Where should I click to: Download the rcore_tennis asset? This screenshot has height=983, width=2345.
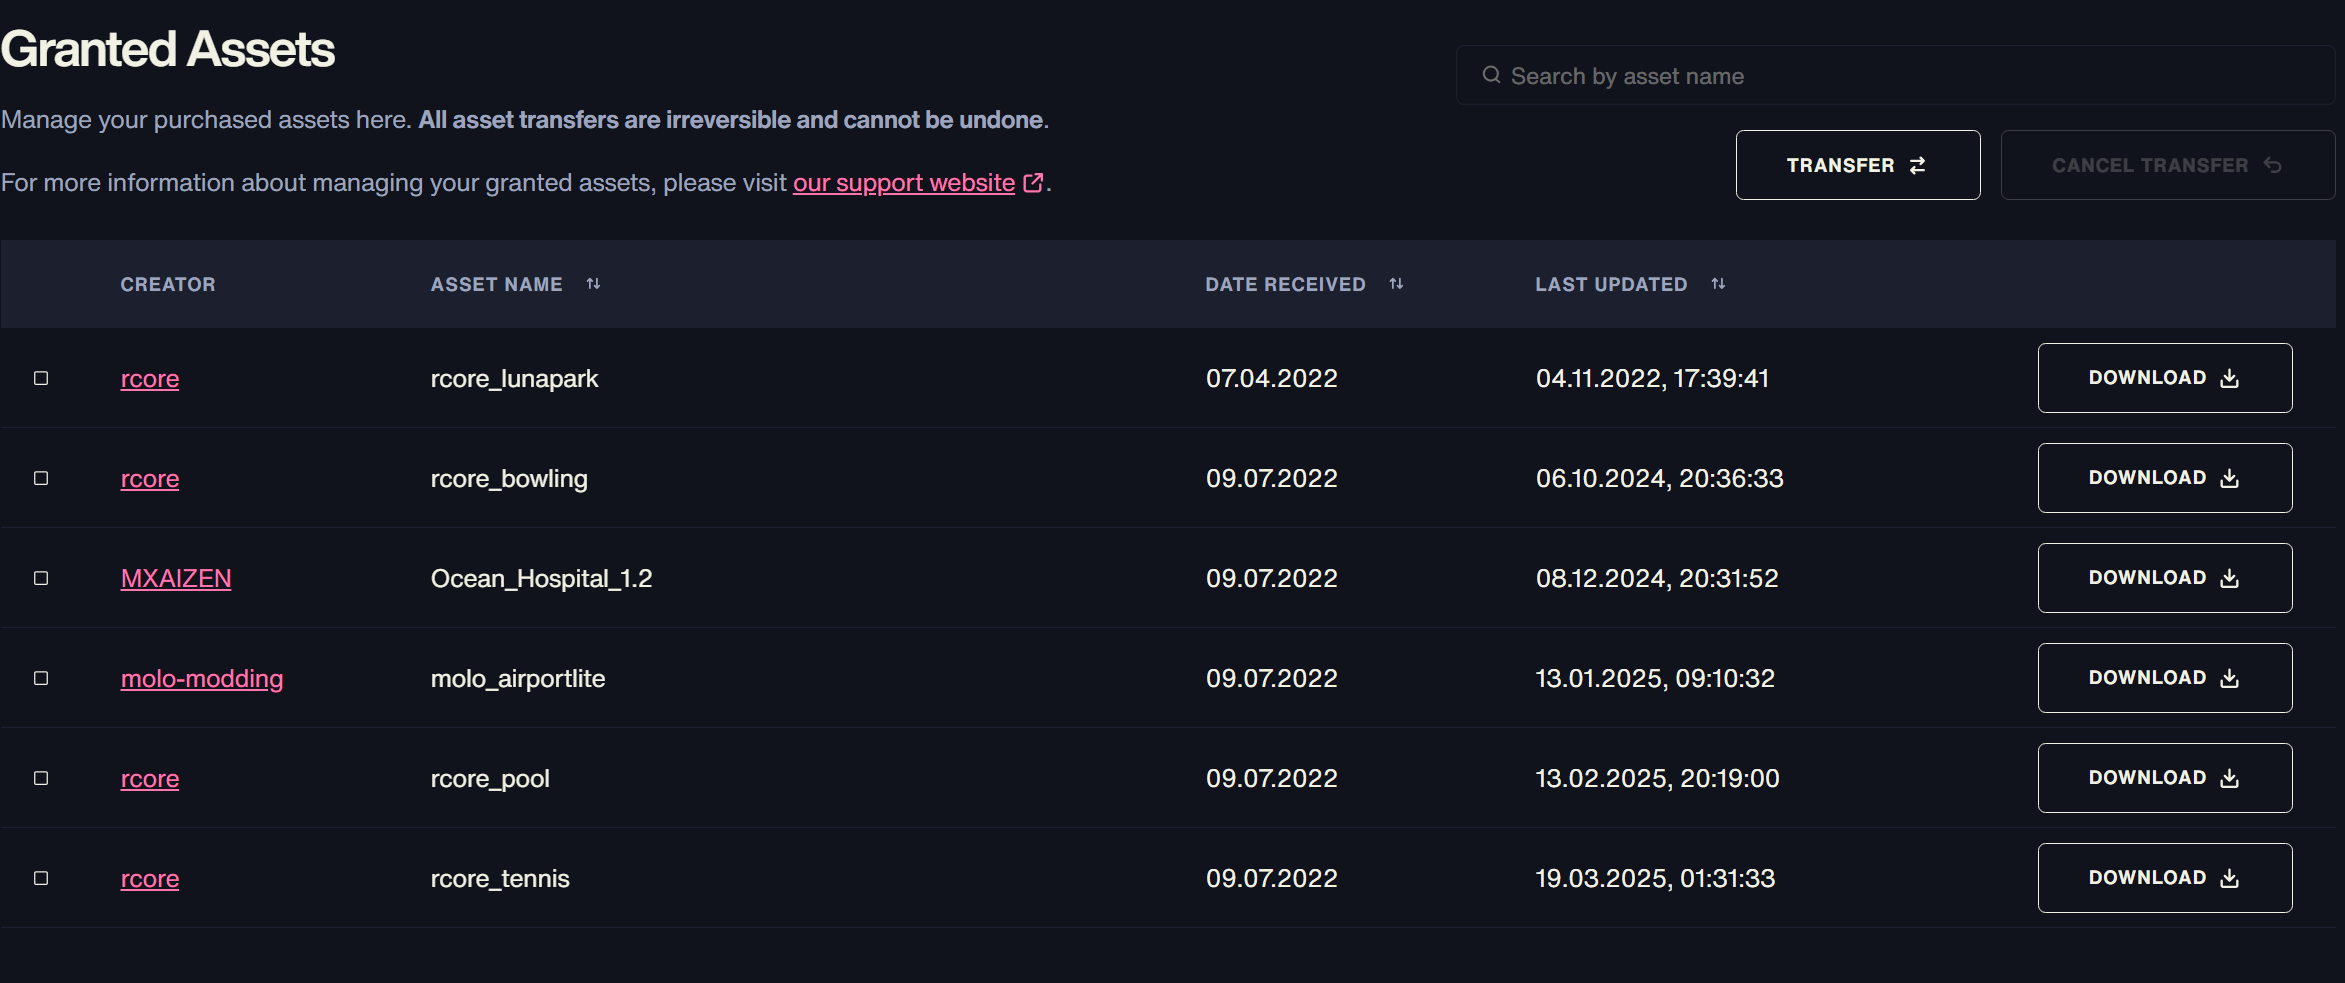coord(2165,878)
